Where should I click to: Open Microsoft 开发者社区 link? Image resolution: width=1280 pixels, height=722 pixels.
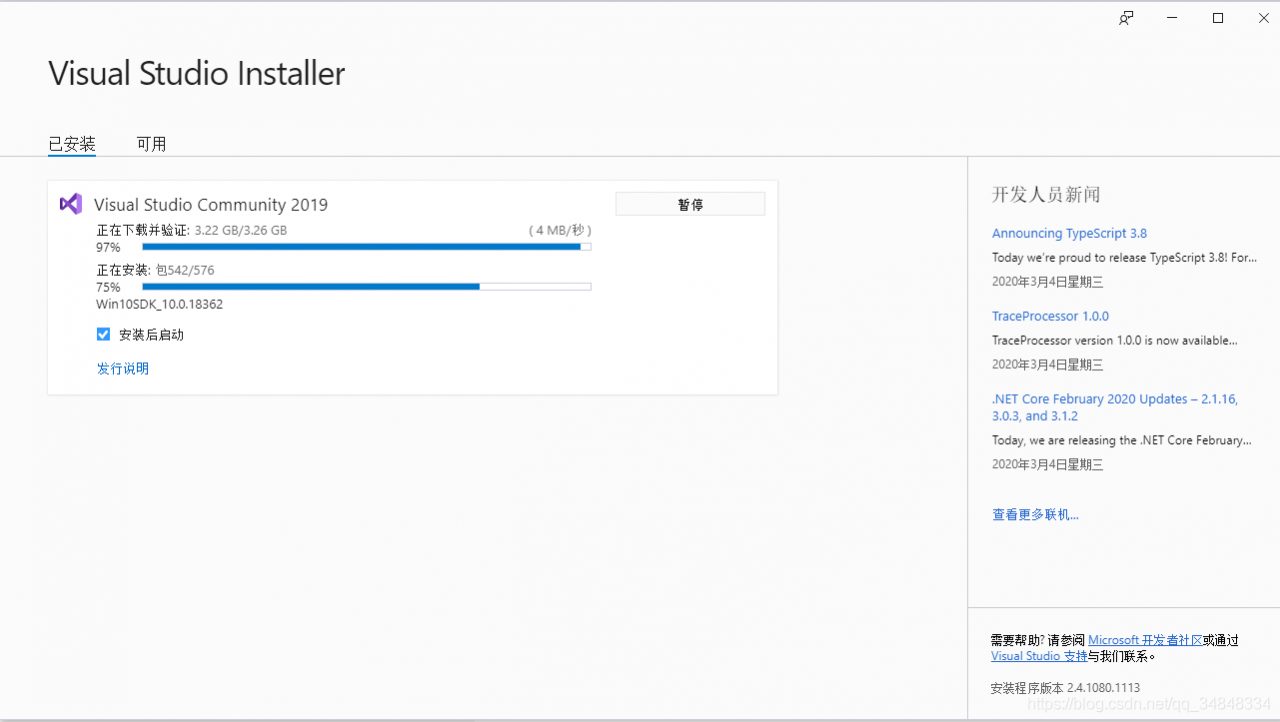click(1145, 640)
